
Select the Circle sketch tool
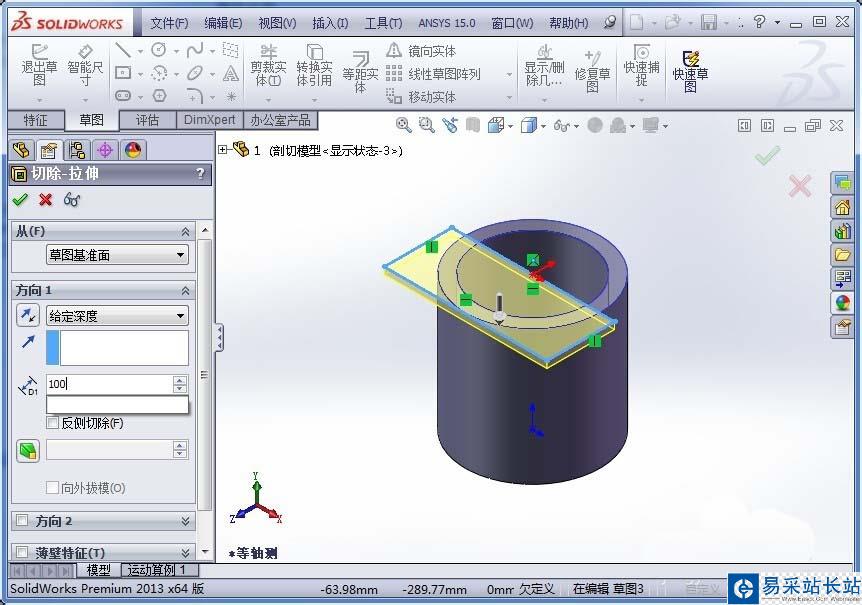(x=159, y=50)
